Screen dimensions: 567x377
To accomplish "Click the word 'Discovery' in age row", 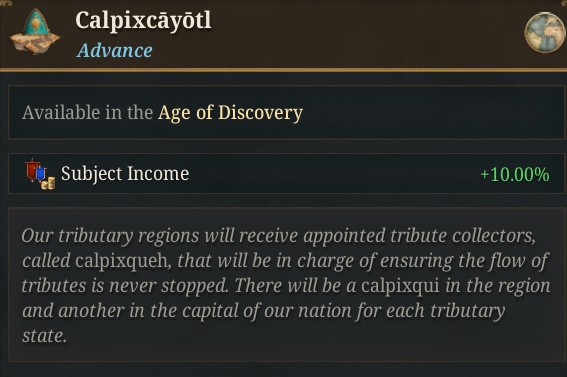I will (x=260, y=113).
